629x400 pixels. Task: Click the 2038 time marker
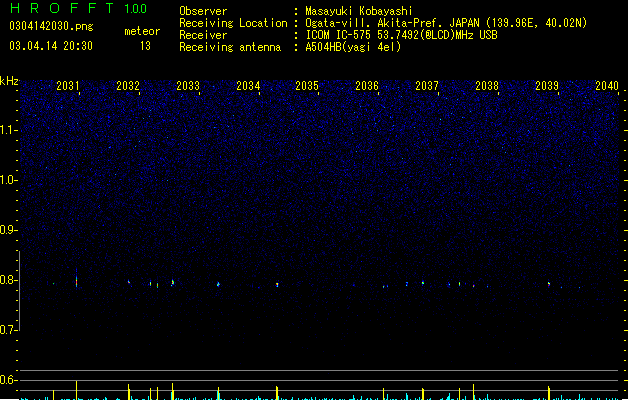coord(487,86)
